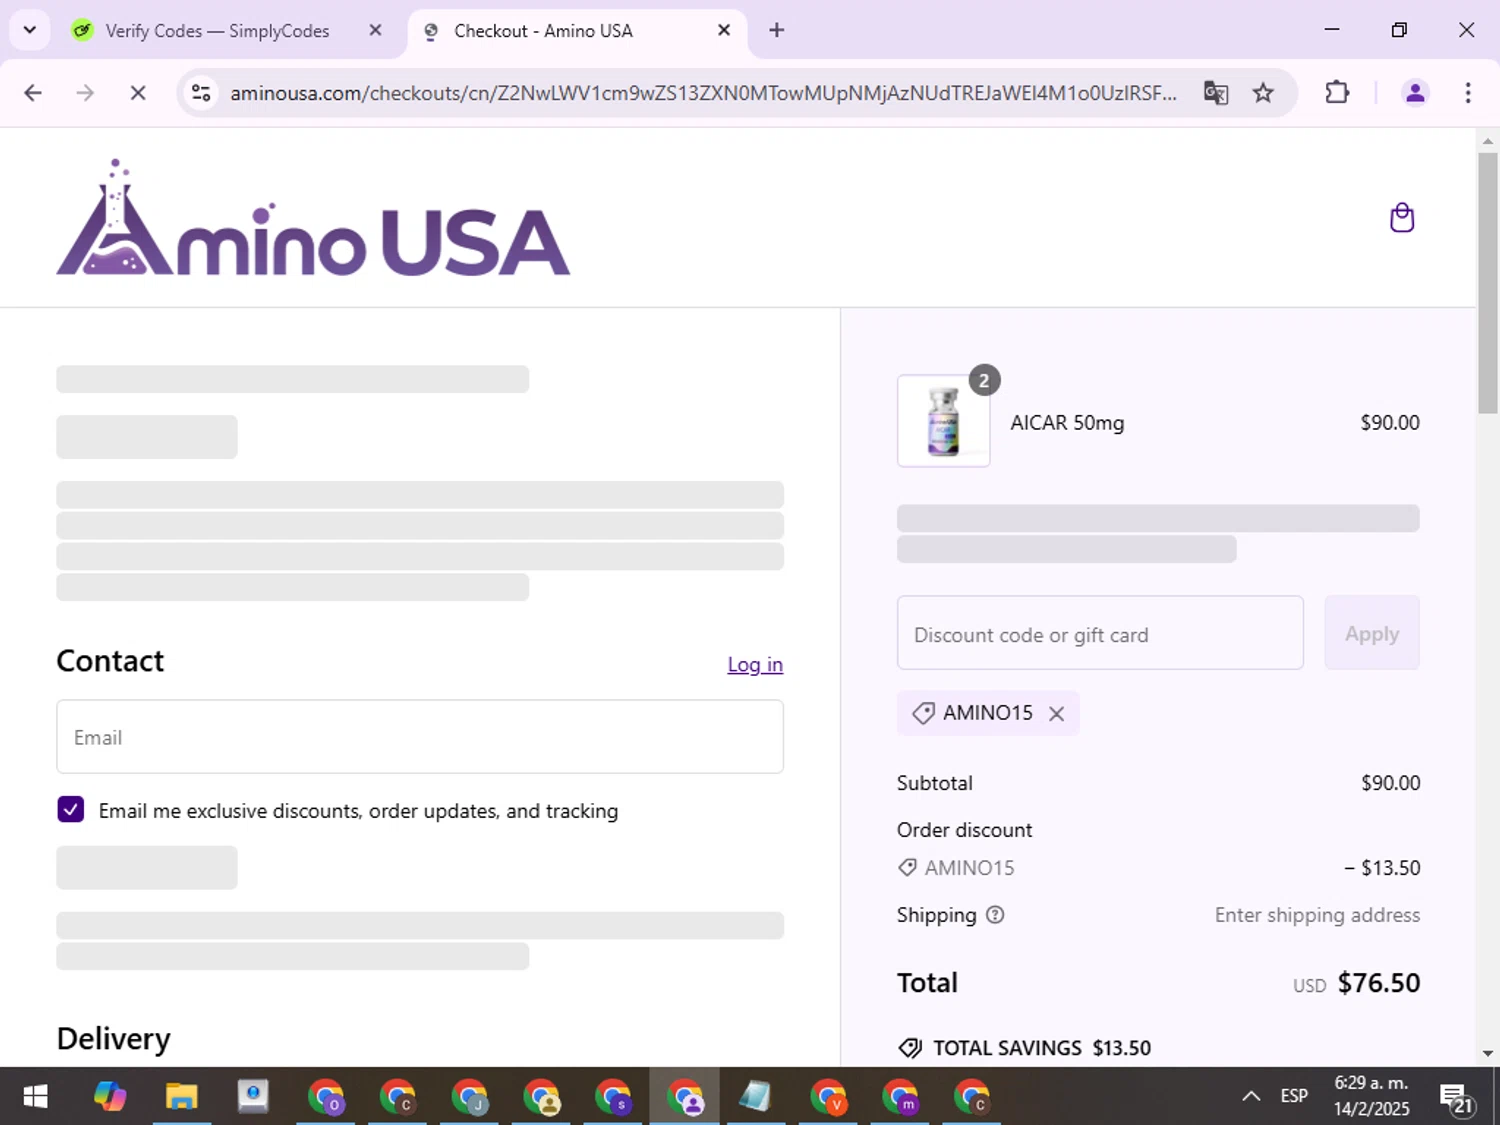Open the taskbar clock and date
This screenshot has width=1500, height=1125.
tap(1371, 1096)
